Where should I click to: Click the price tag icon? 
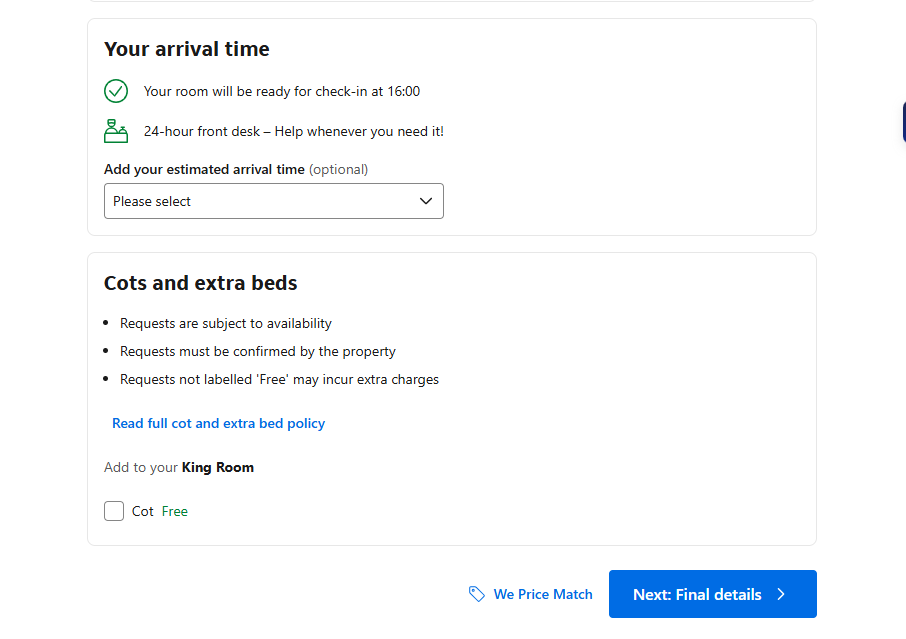point(477,594)
